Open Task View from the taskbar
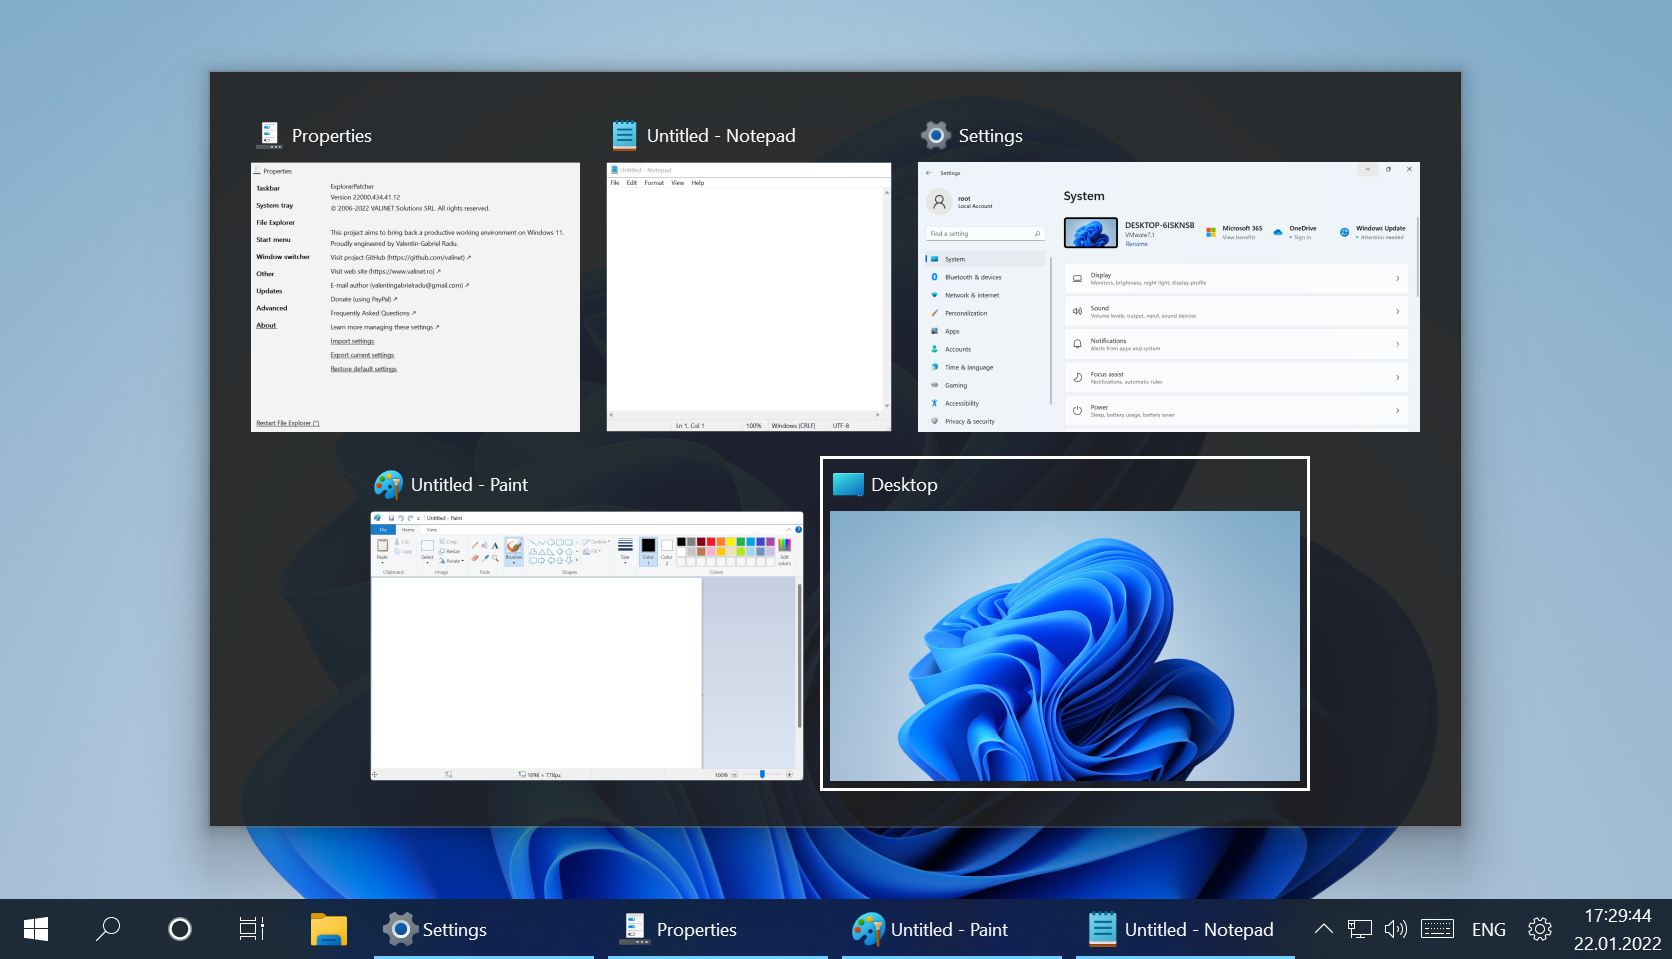 point(252,929)
